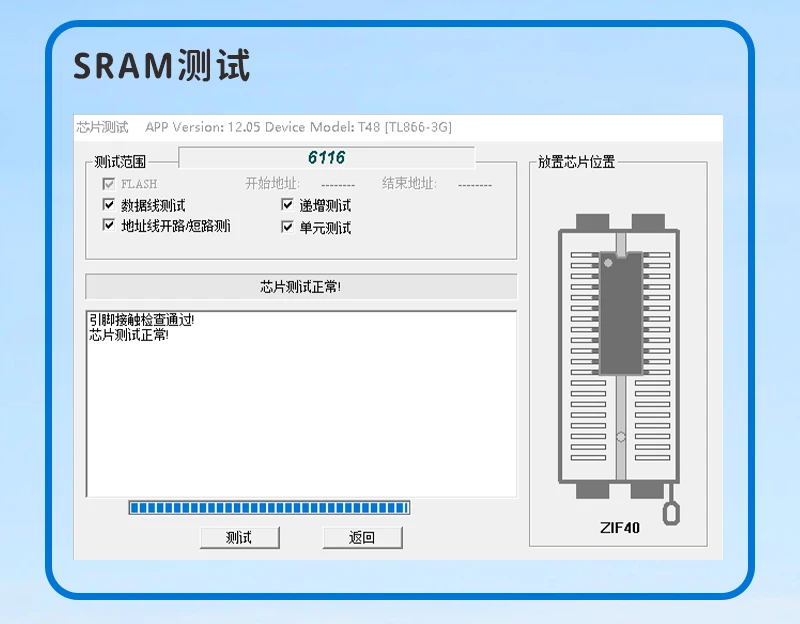Click the ZIF socket lever handle
This screenshot has height=624, width=800.
click(x=671, y=512)
